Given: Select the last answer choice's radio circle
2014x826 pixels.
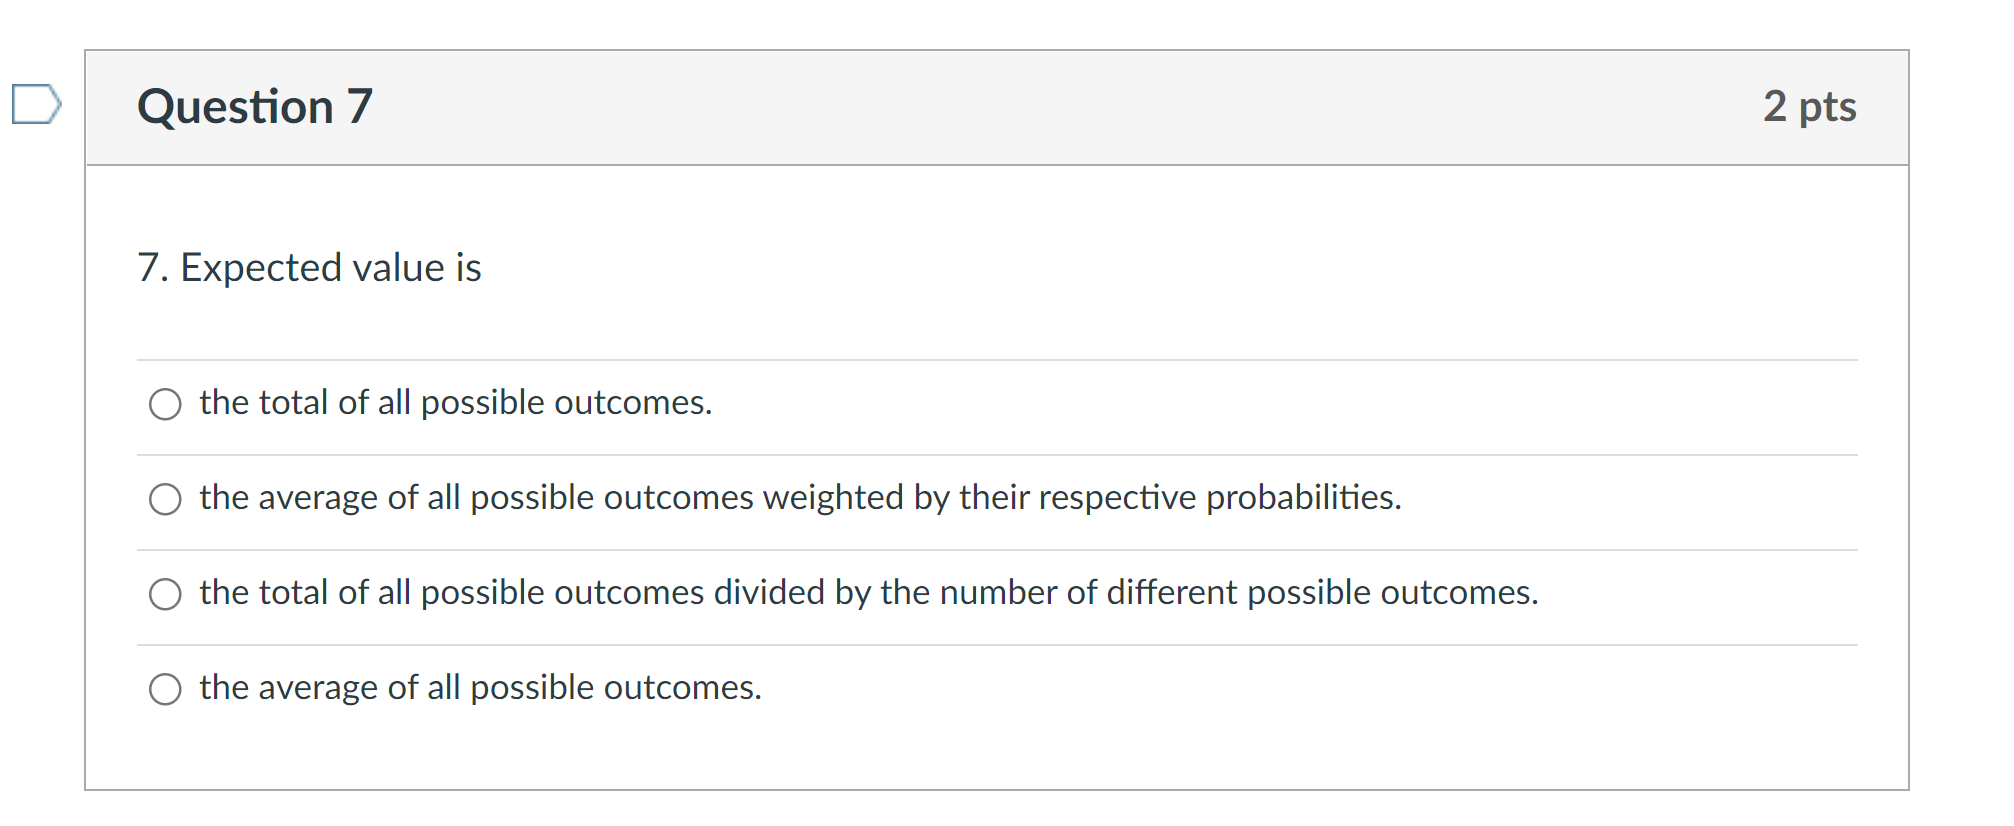Looking at the screenshot, I should pos(166,688).
